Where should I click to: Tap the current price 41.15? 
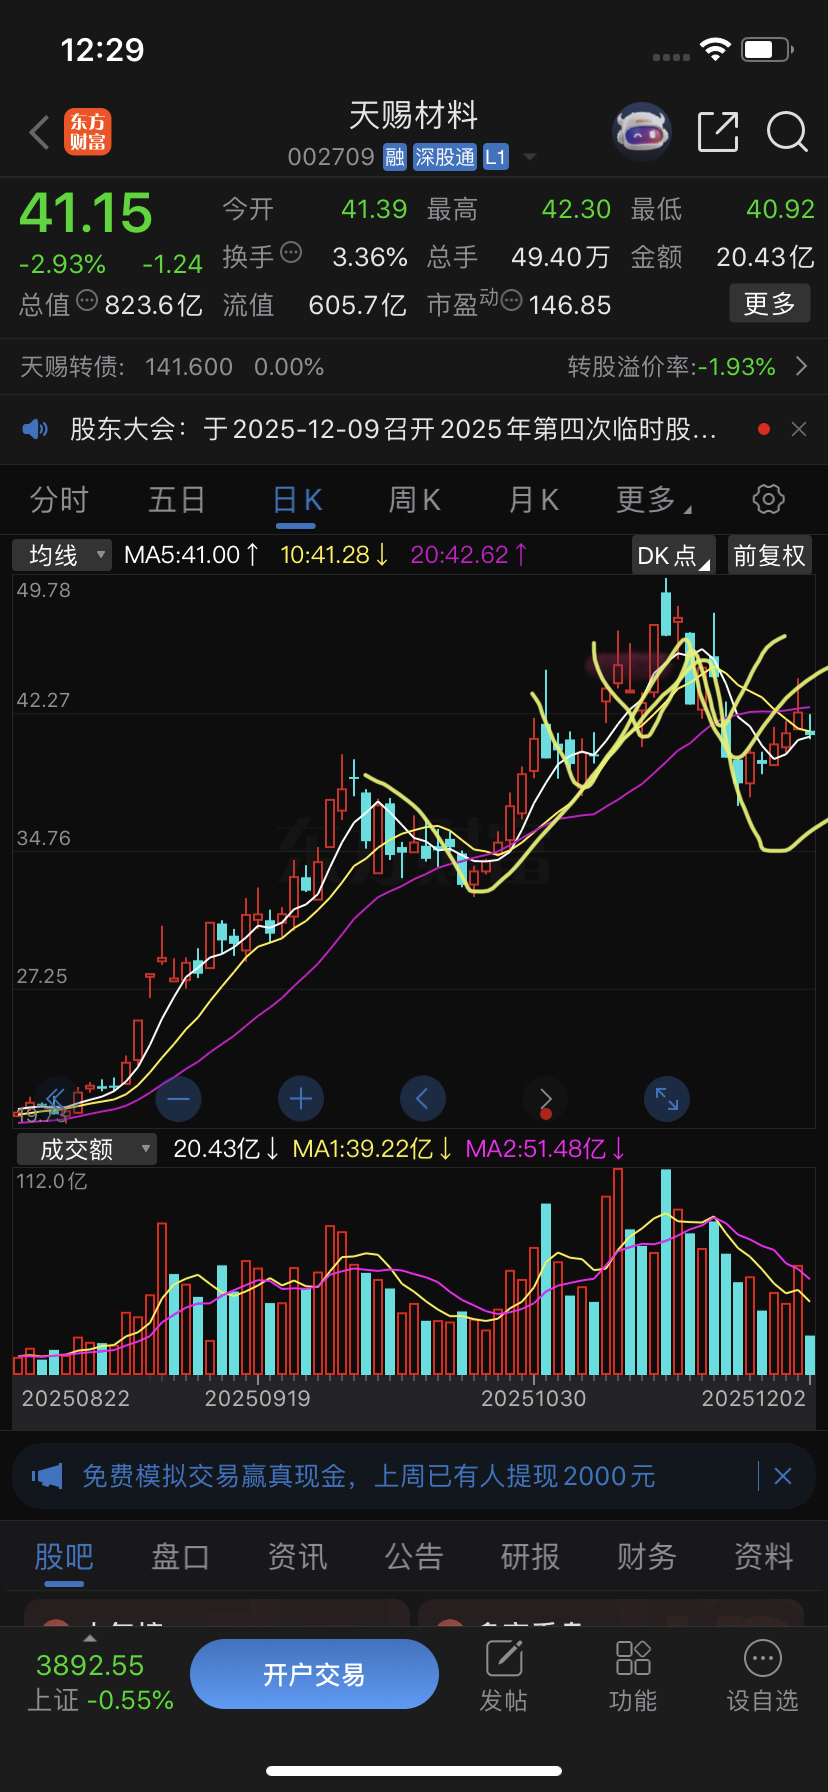tap(86, 213)
